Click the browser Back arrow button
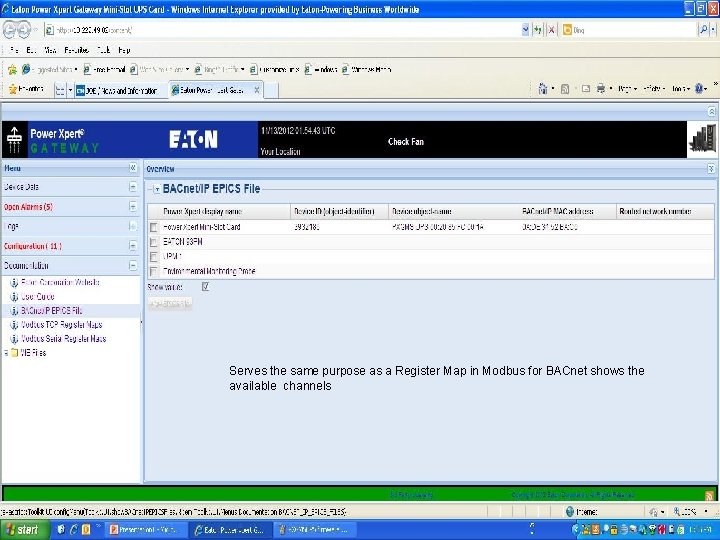Image resolution: width=720 pixels, height=540 pixels. pos(10,30)
